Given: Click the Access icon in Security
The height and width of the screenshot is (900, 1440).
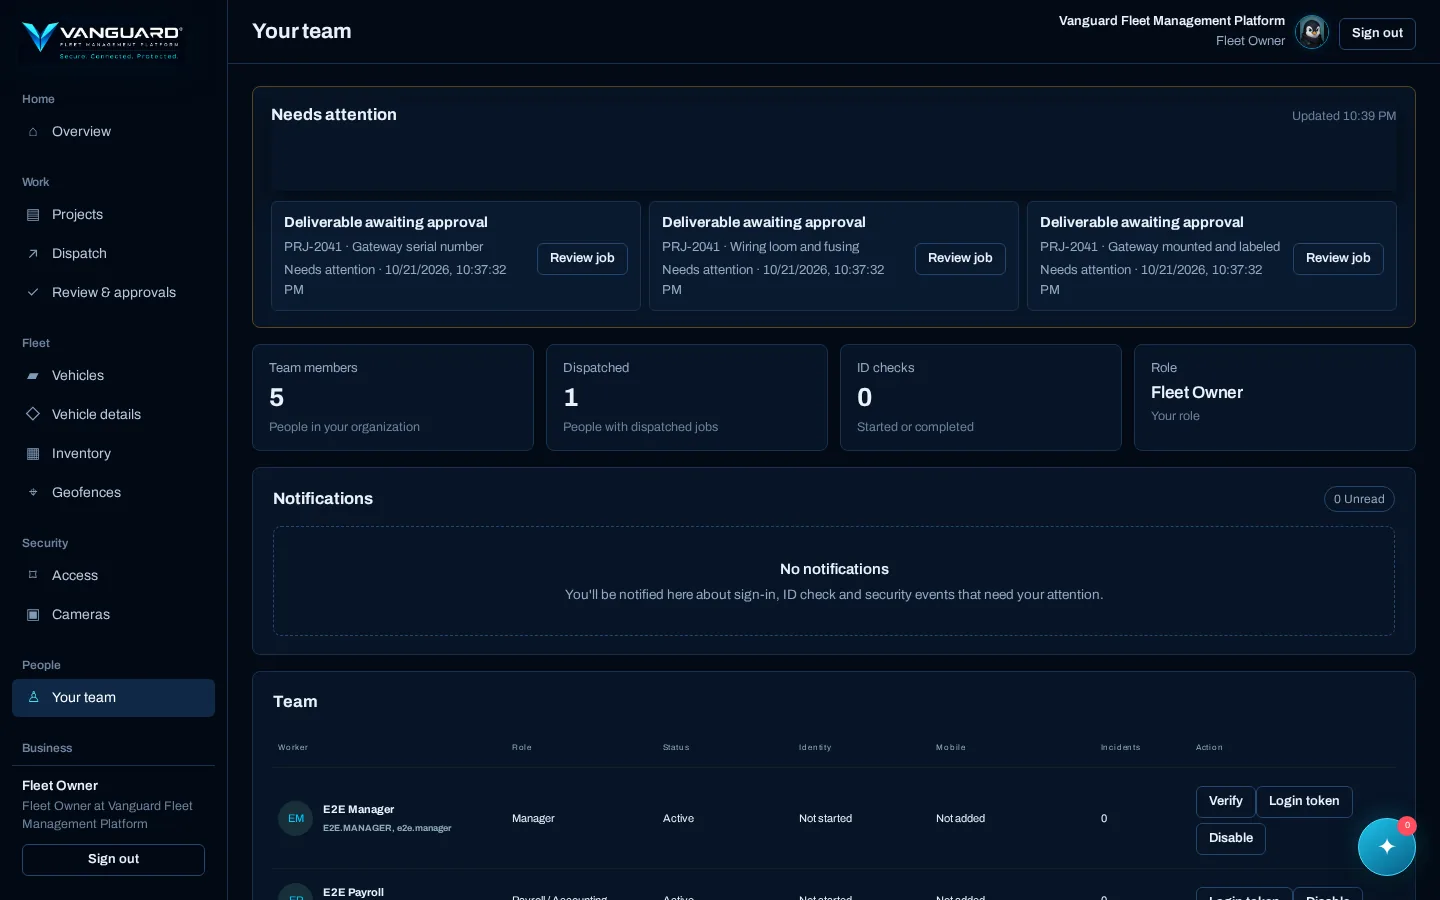Looking at the screenshot, I should click(33, 576).
